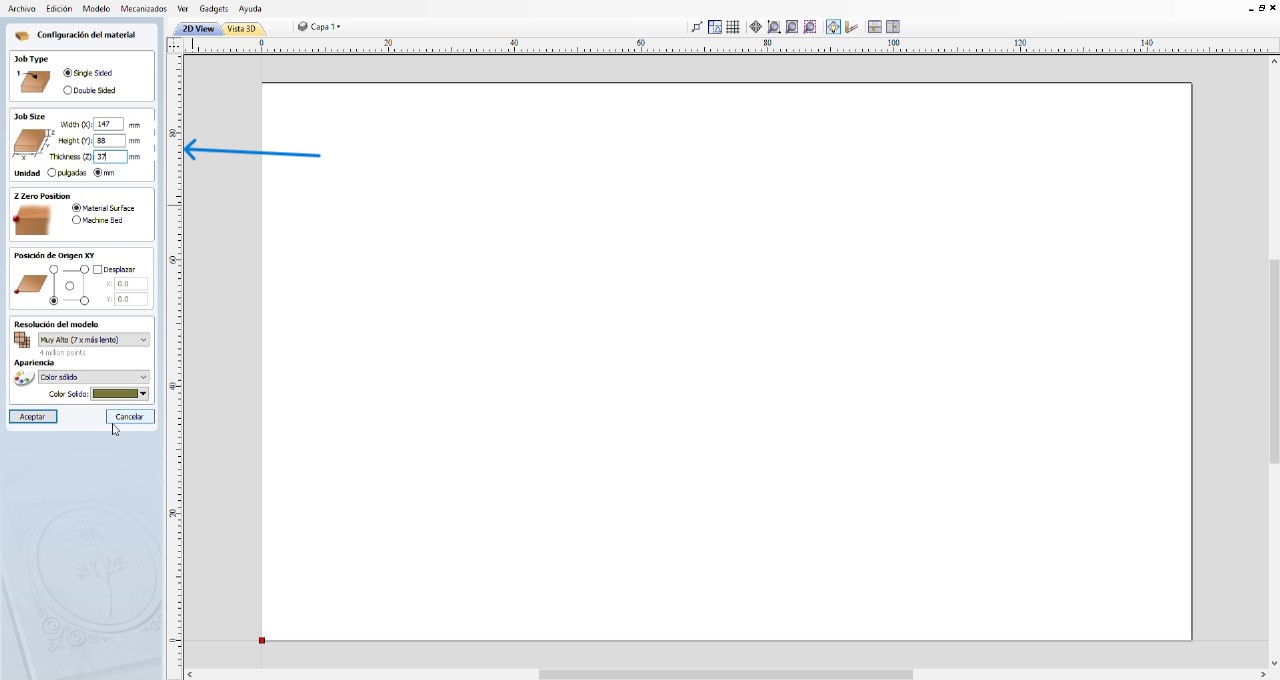Select Double Sided job type
The width and height of the screenshot is (1280, 680).
[x=90, y=90]
